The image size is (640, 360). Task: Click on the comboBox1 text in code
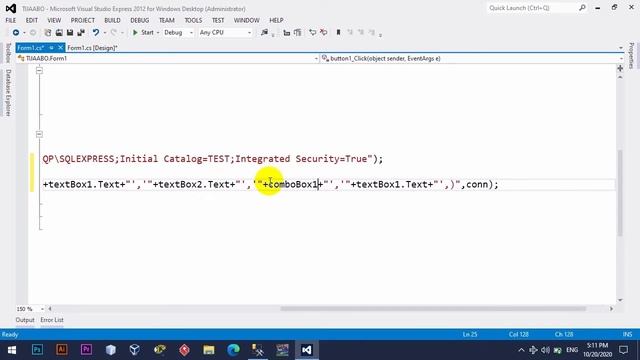click(x=293, y=184)
